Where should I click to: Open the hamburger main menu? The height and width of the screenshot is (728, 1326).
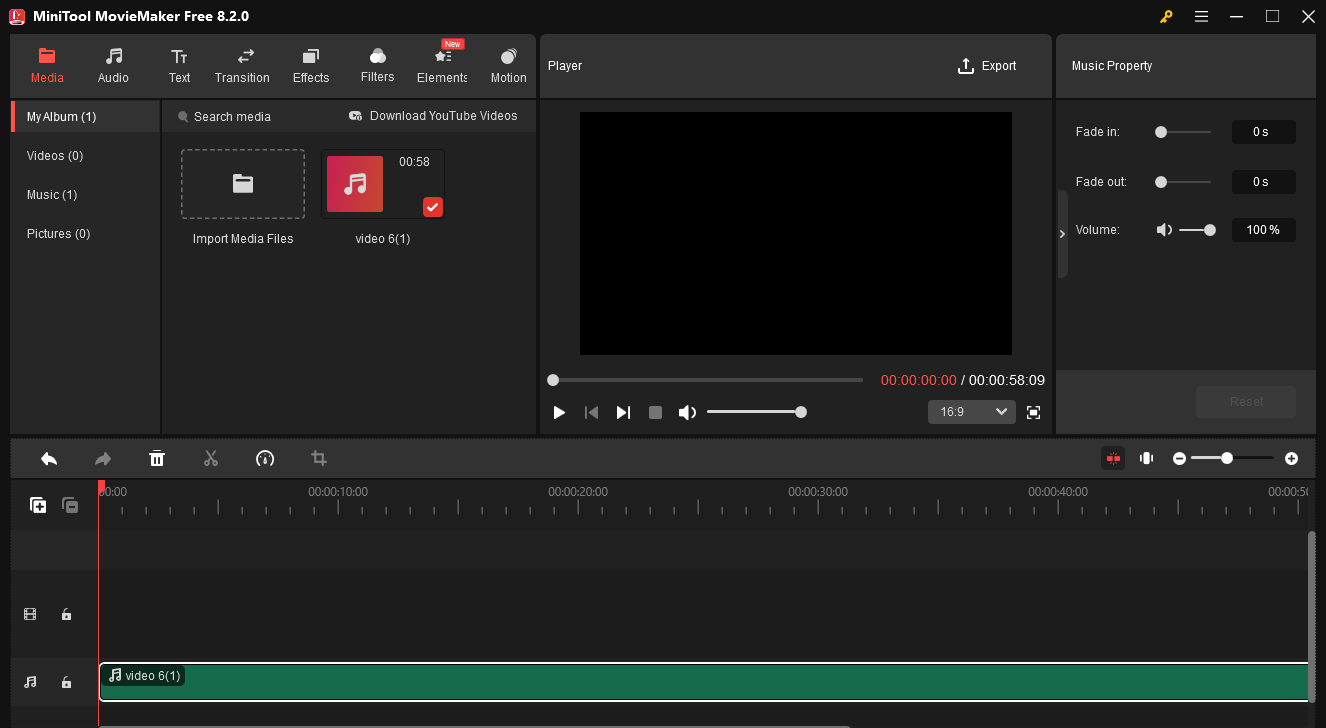click(1201, 16)
